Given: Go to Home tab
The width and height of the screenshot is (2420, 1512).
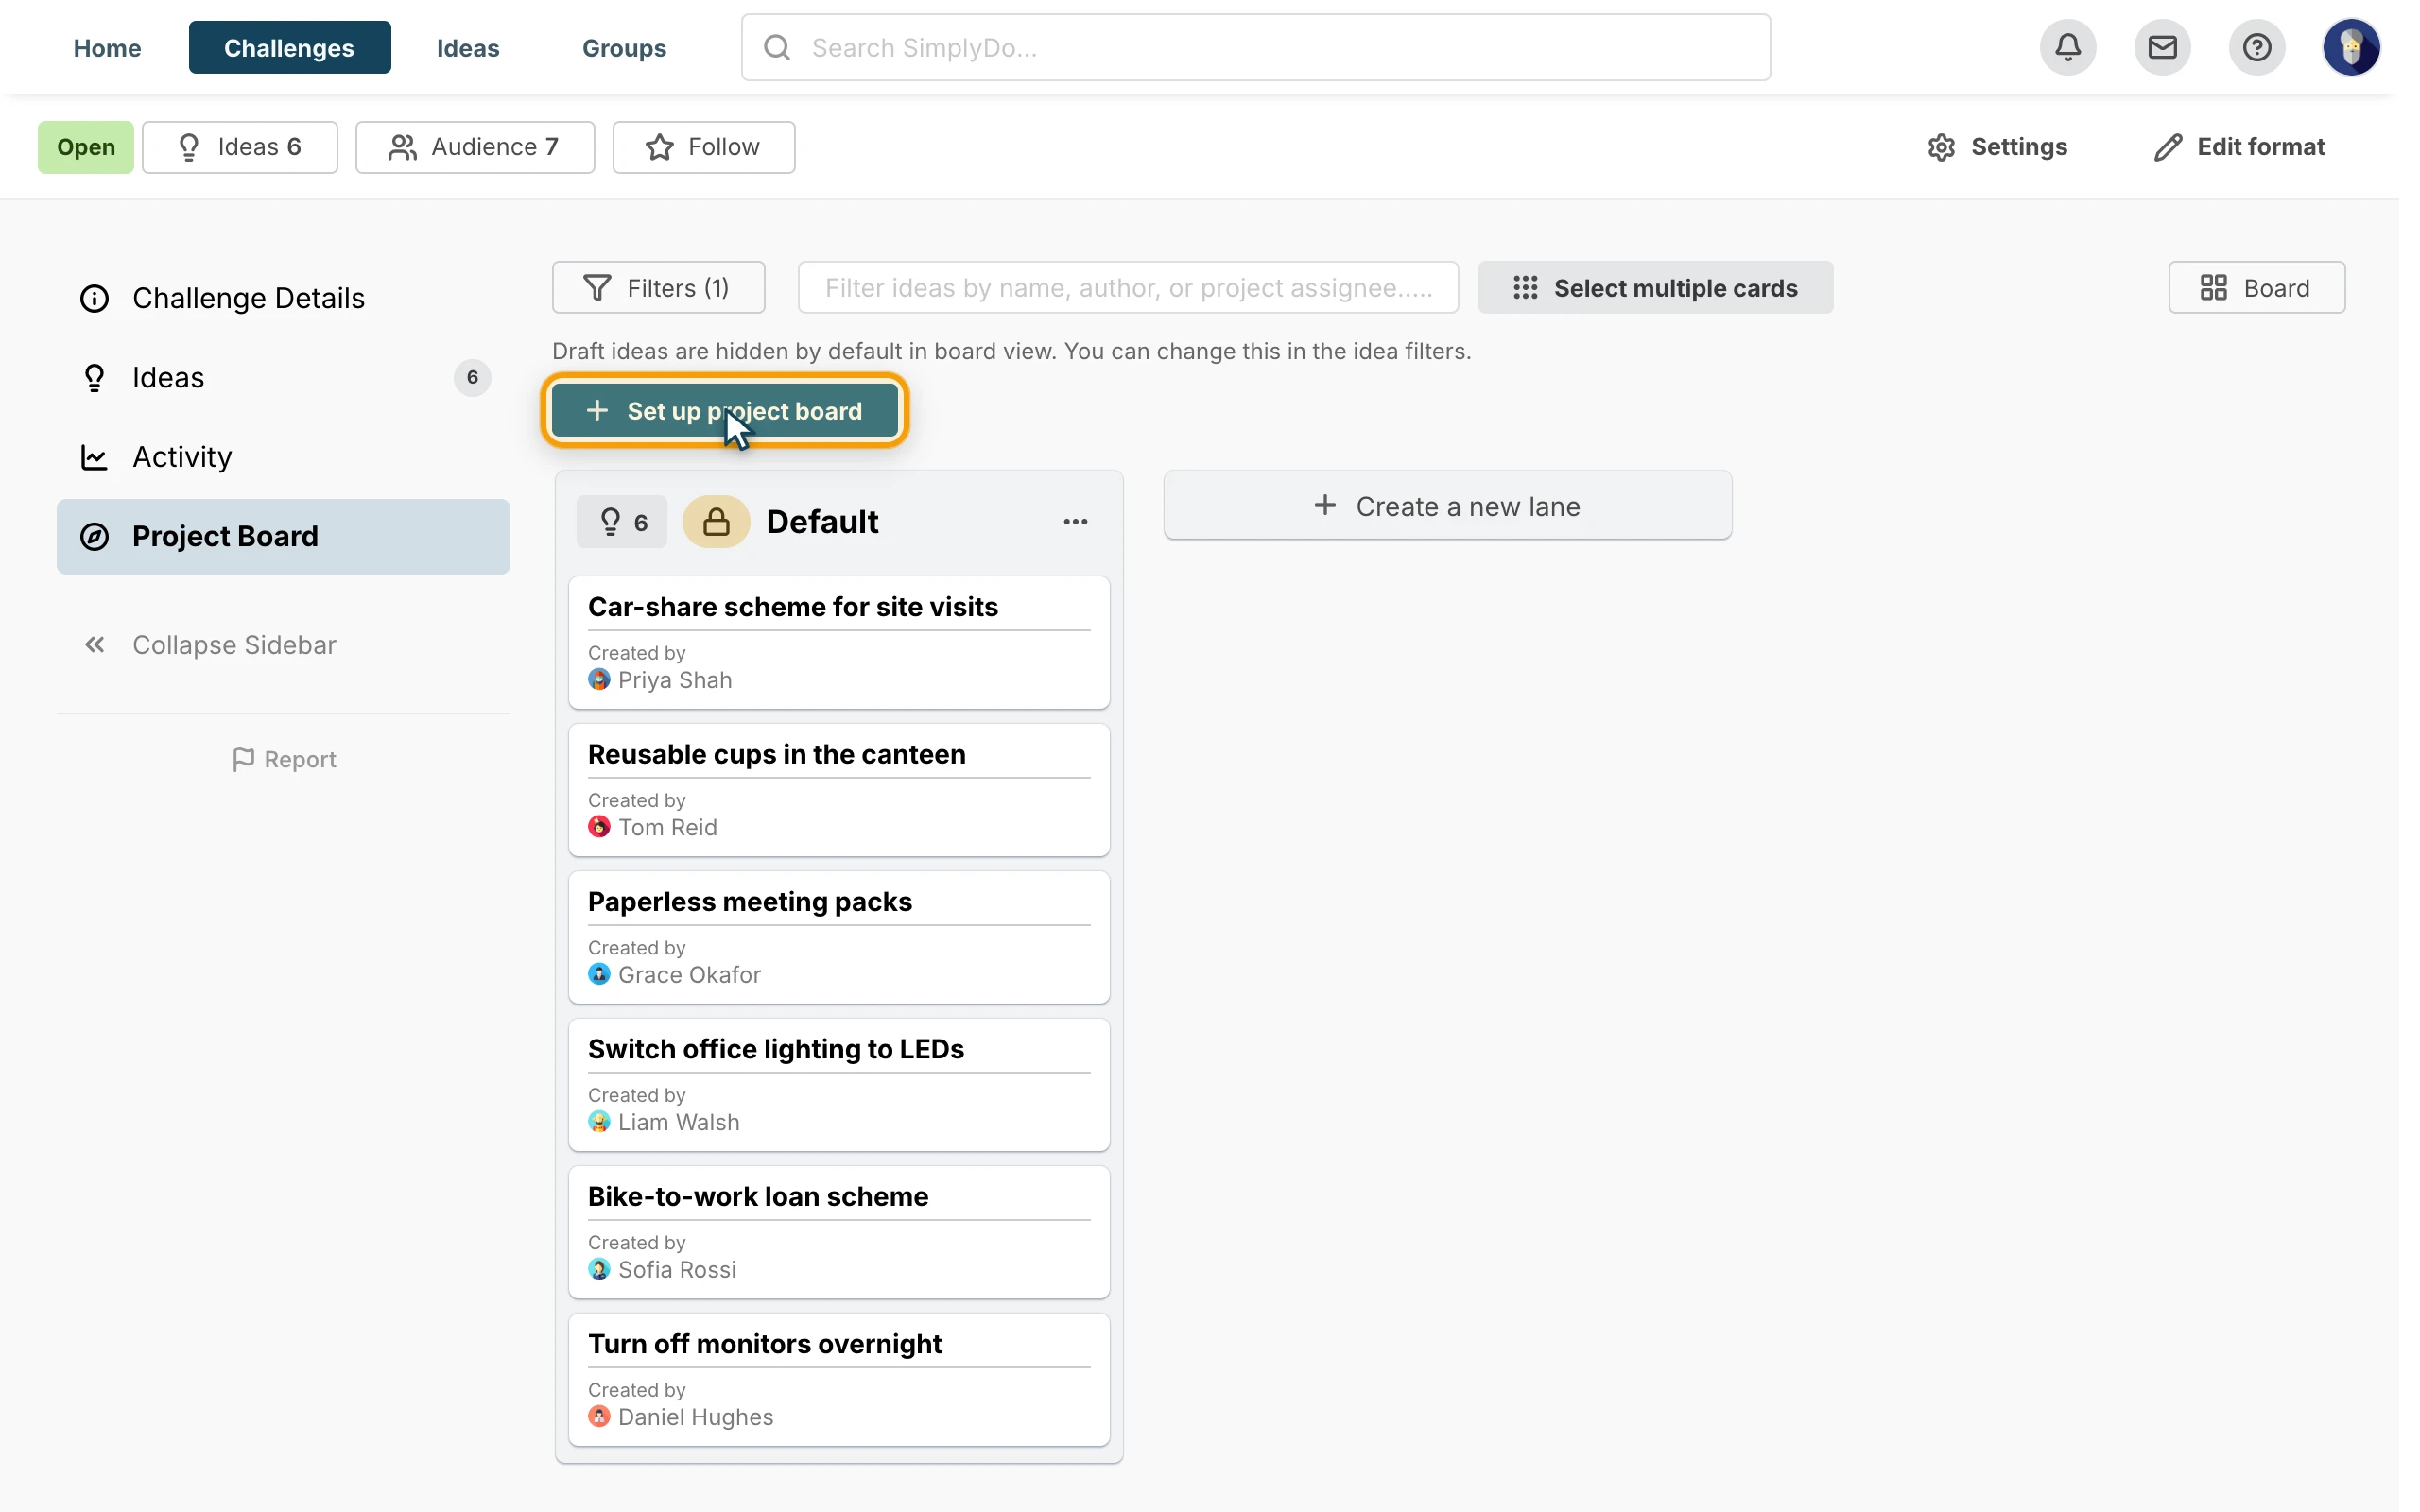Looking at the screenshot, I should point(107,47).
